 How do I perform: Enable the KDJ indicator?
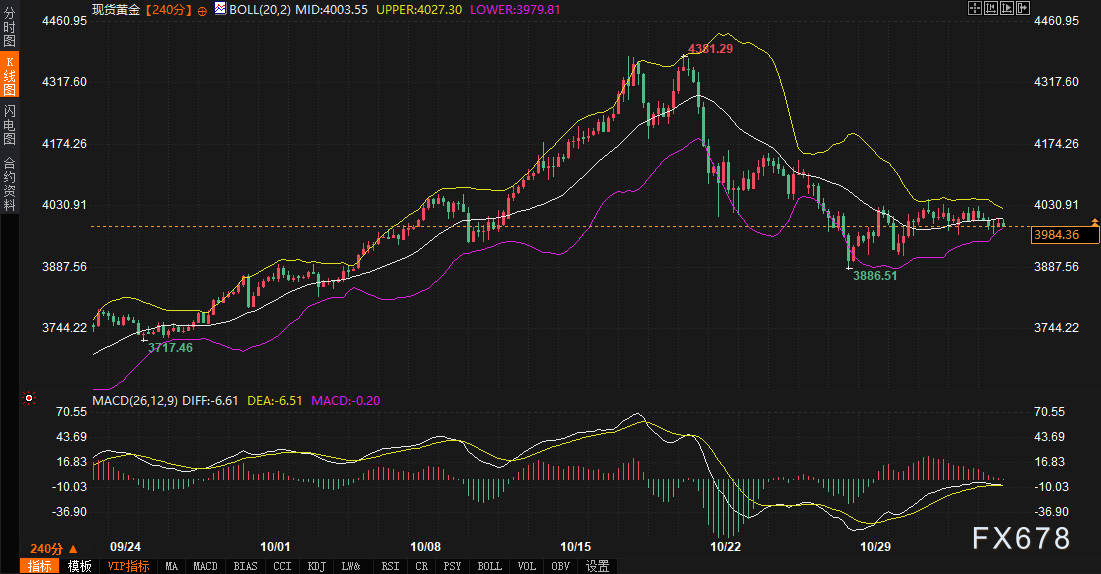point(317,566)
